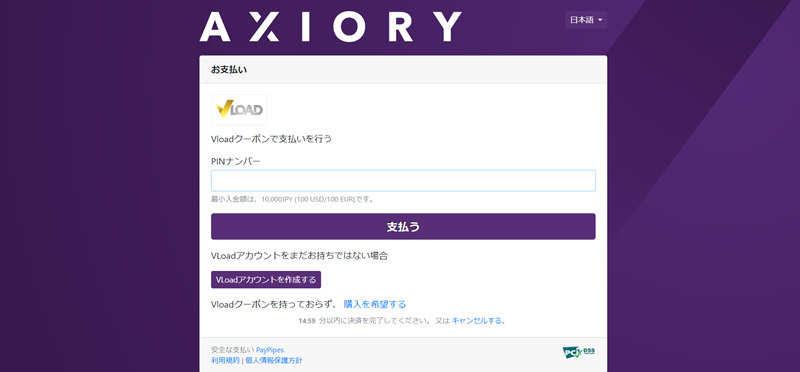Click the VLoad logo image
800x372 pixels.
(239, 110)
